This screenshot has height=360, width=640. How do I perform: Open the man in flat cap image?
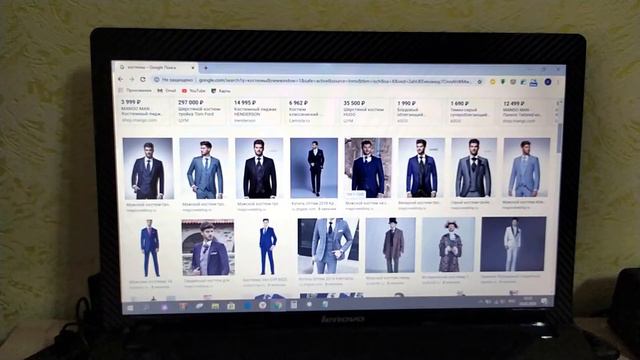(208, 248)
